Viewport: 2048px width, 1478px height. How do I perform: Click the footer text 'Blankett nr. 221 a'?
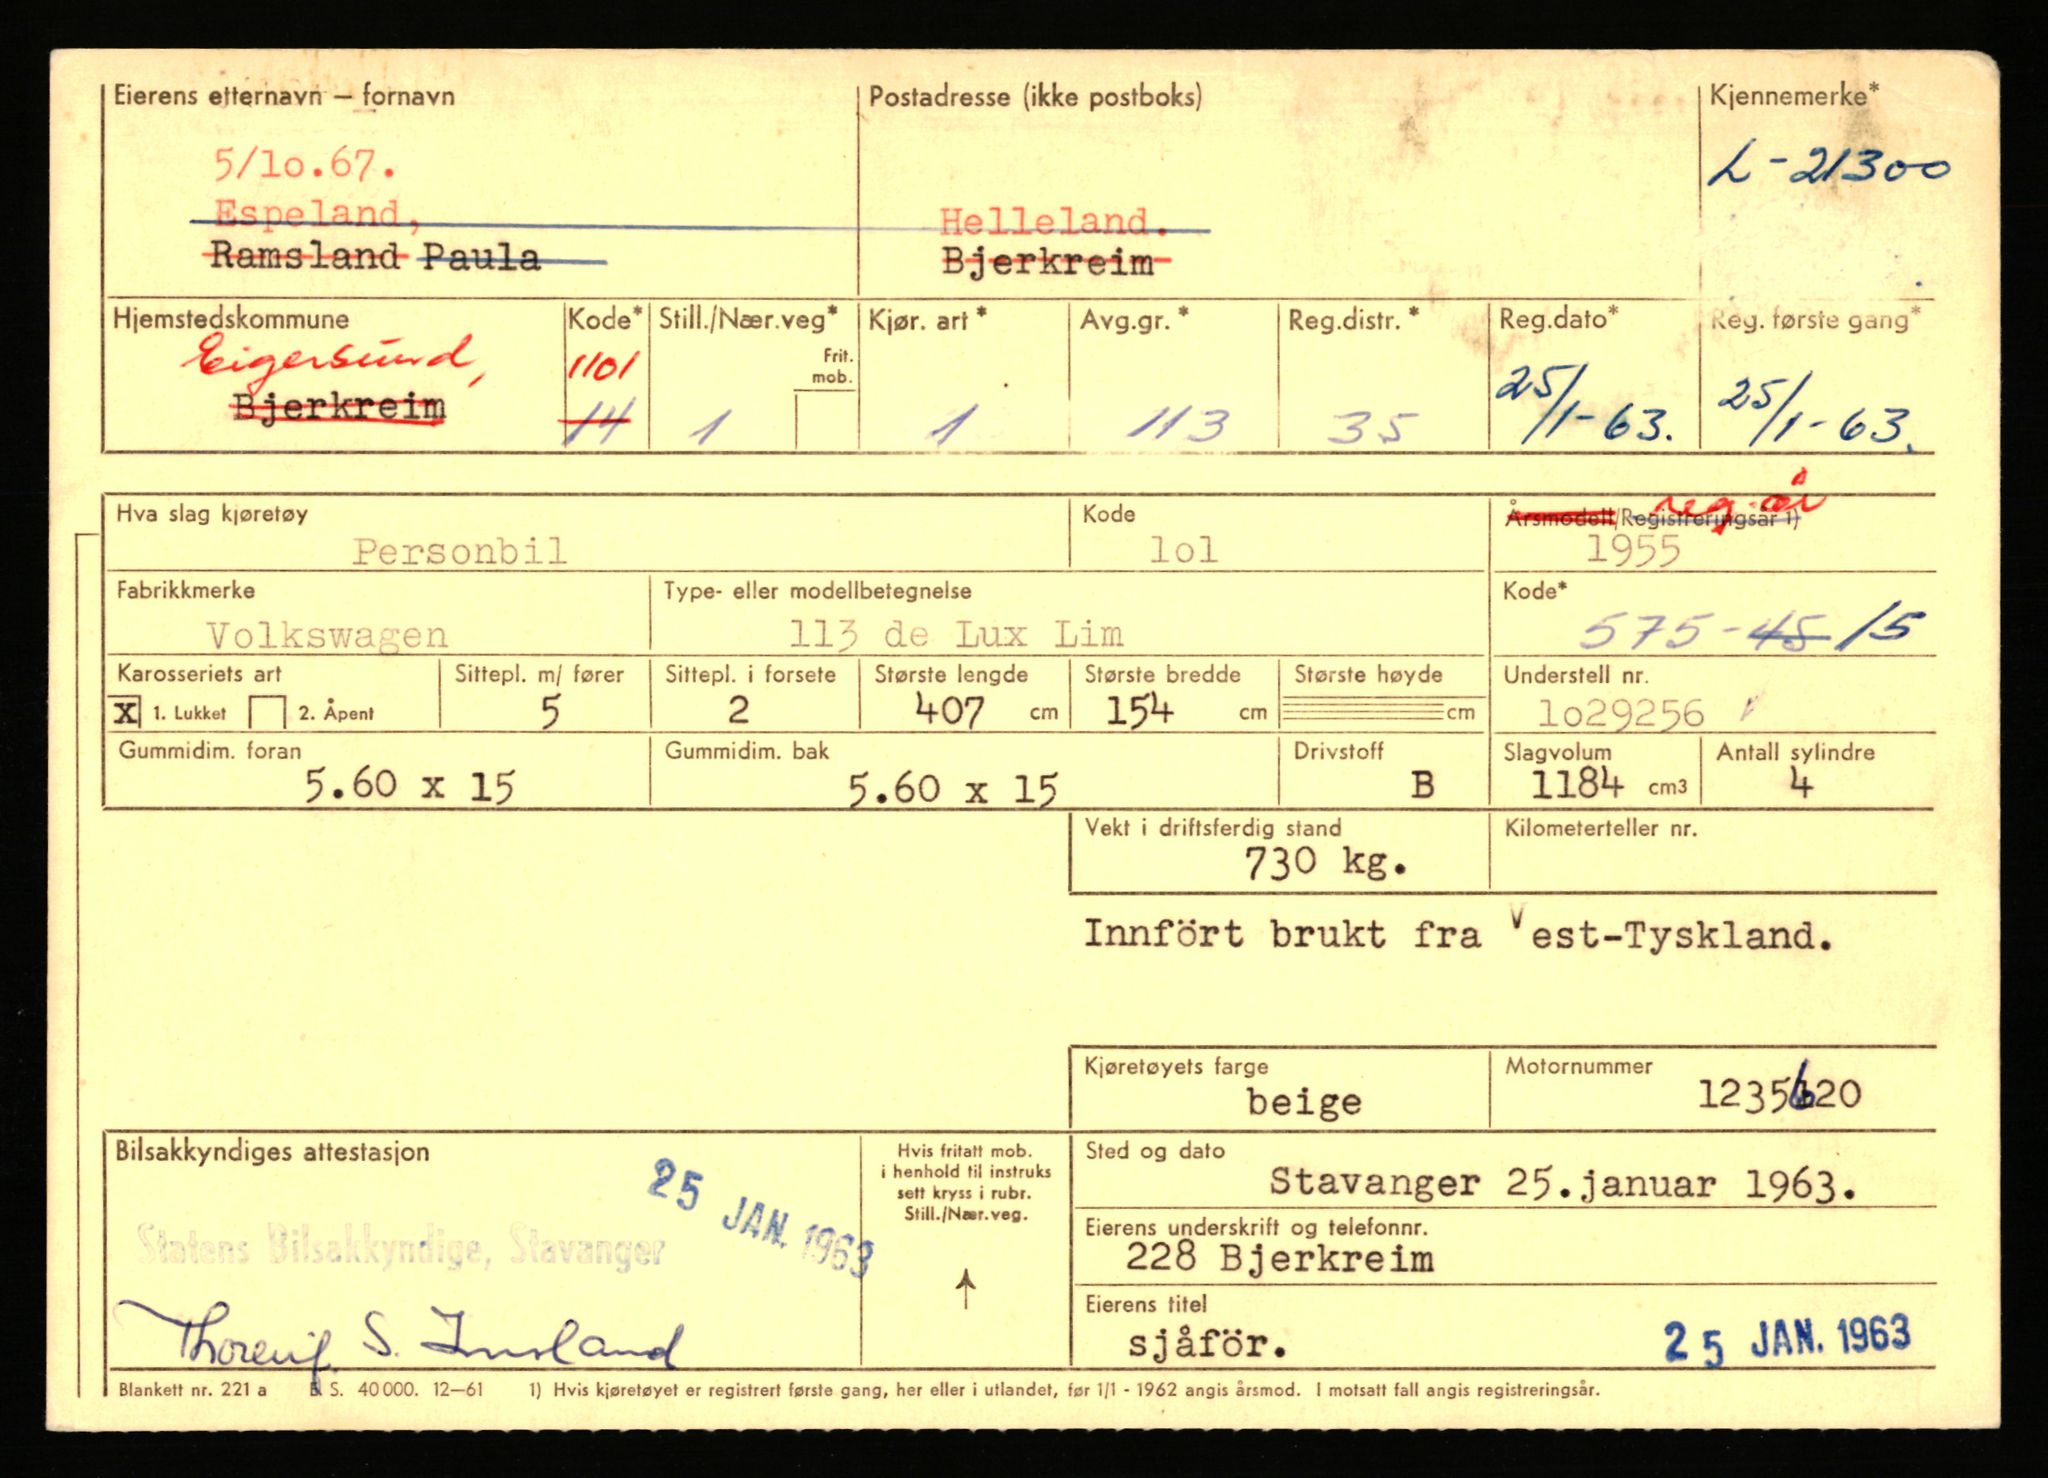pos(193,1389)
